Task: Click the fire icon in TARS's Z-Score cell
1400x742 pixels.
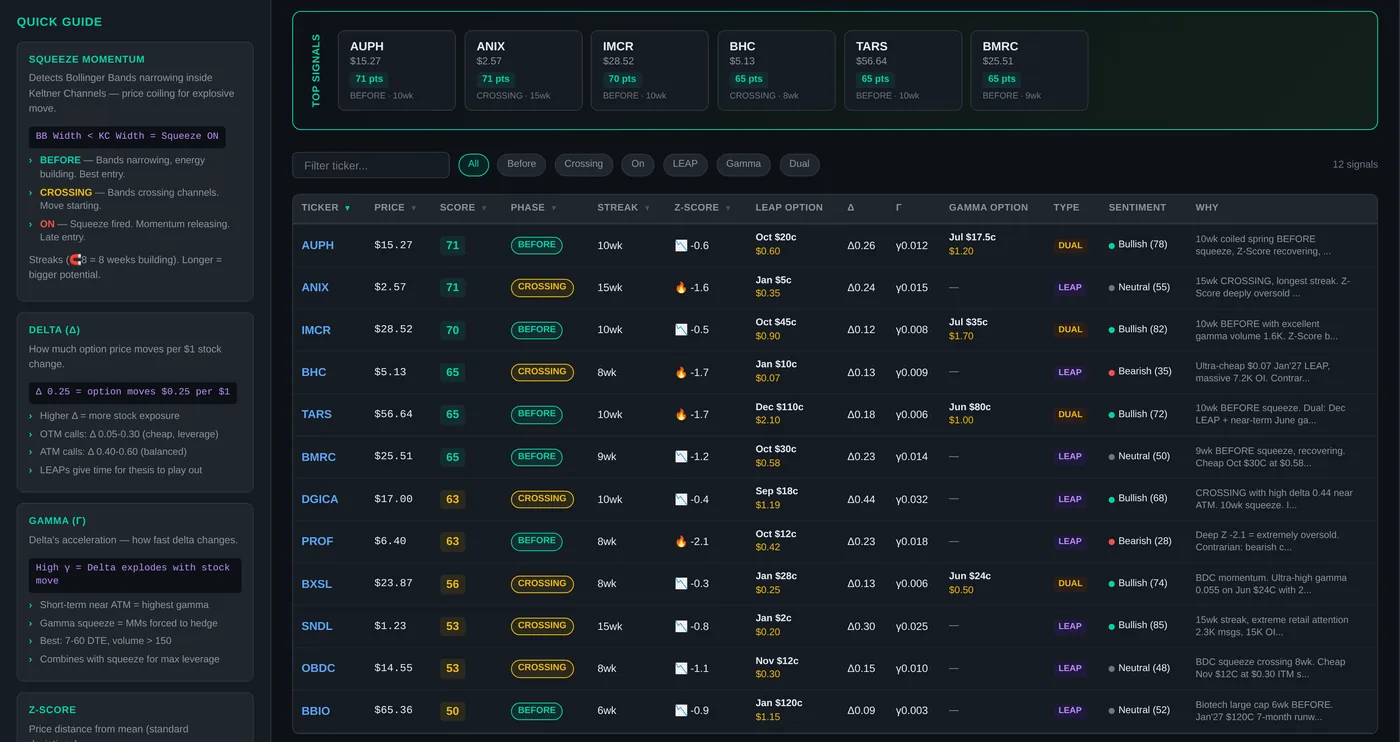Action: (681, 414)
